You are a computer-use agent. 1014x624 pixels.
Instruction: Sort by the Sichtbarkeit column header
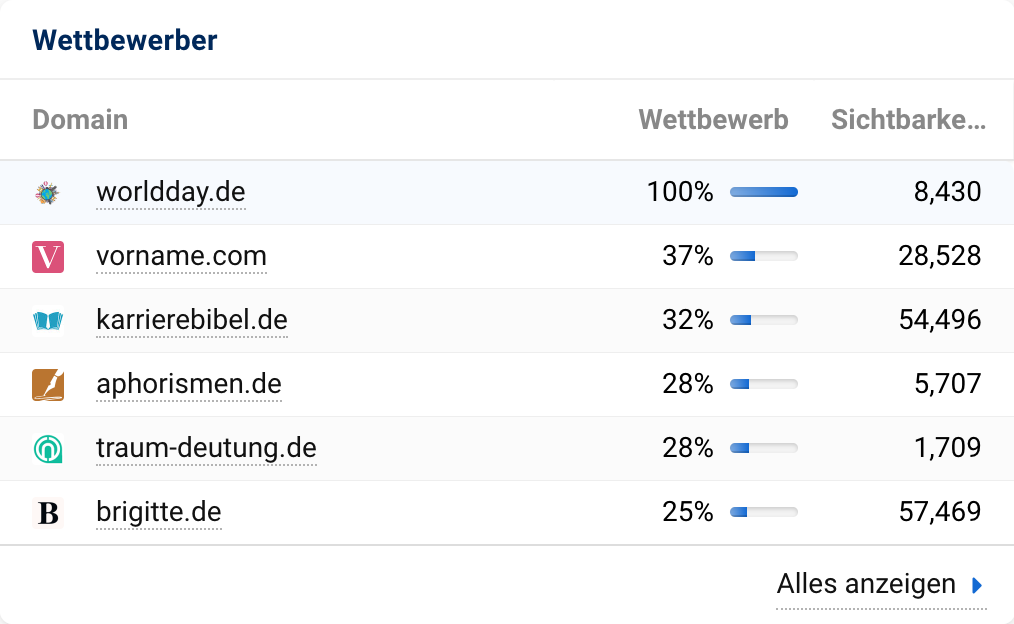coord(908,120)
